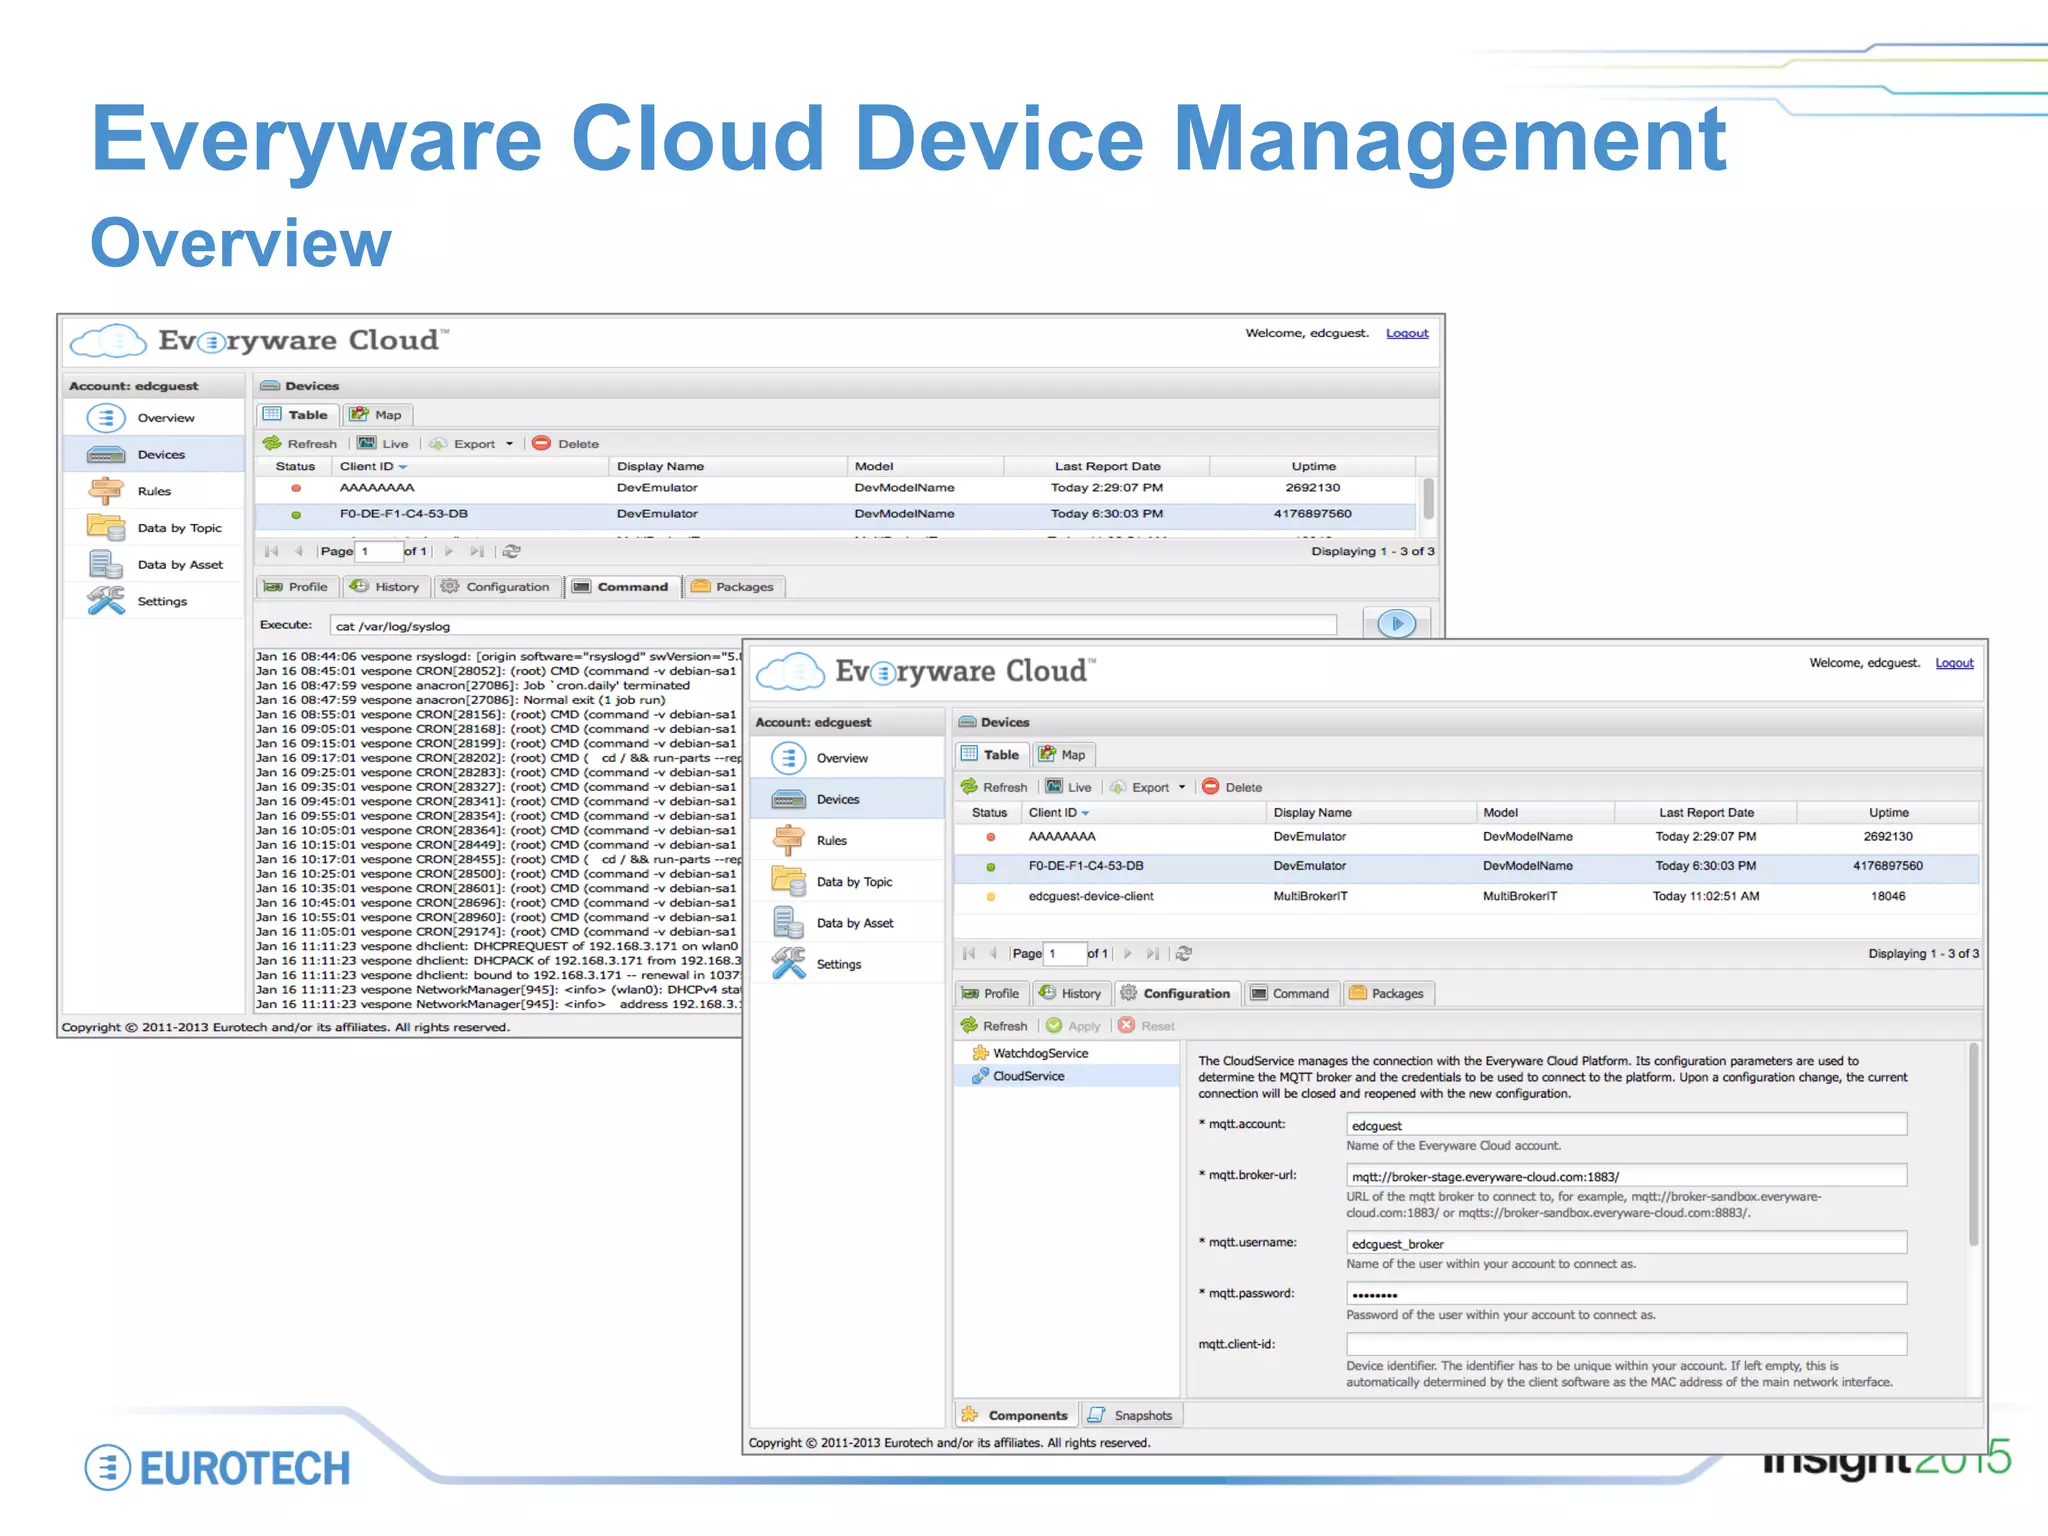Screen dimensions: 2048x1536
Task: Select edcguest-device-client device row
Action: click(x=1466, y=896)
